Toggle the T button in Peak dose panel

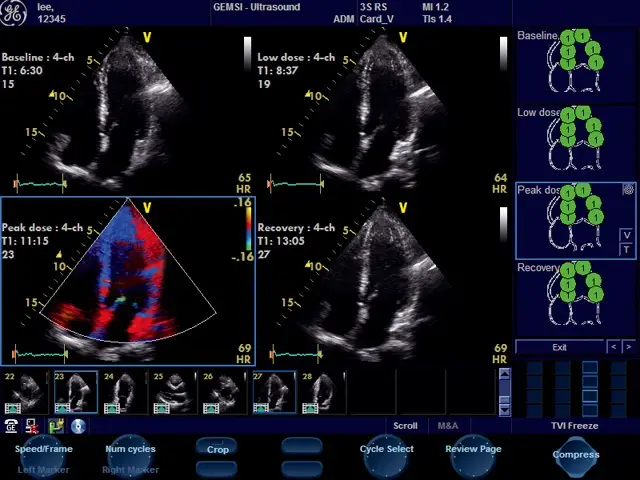(626, 249)
